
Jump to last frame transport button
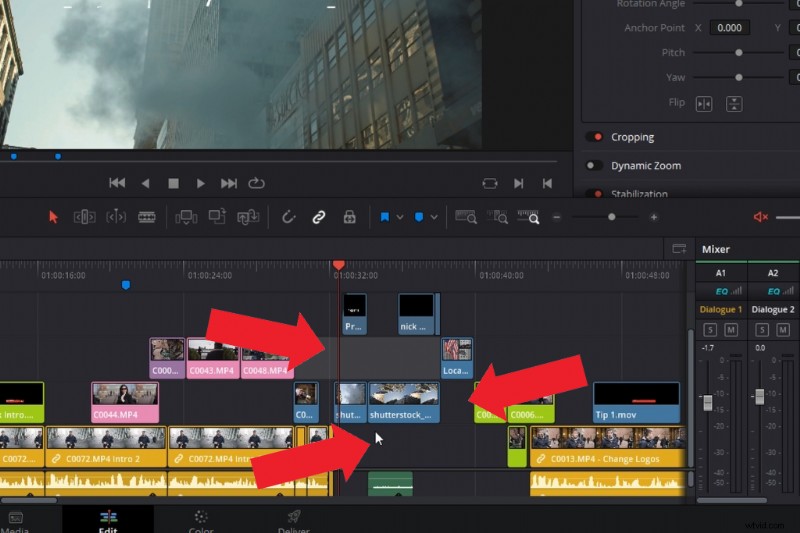coord(229,183)
